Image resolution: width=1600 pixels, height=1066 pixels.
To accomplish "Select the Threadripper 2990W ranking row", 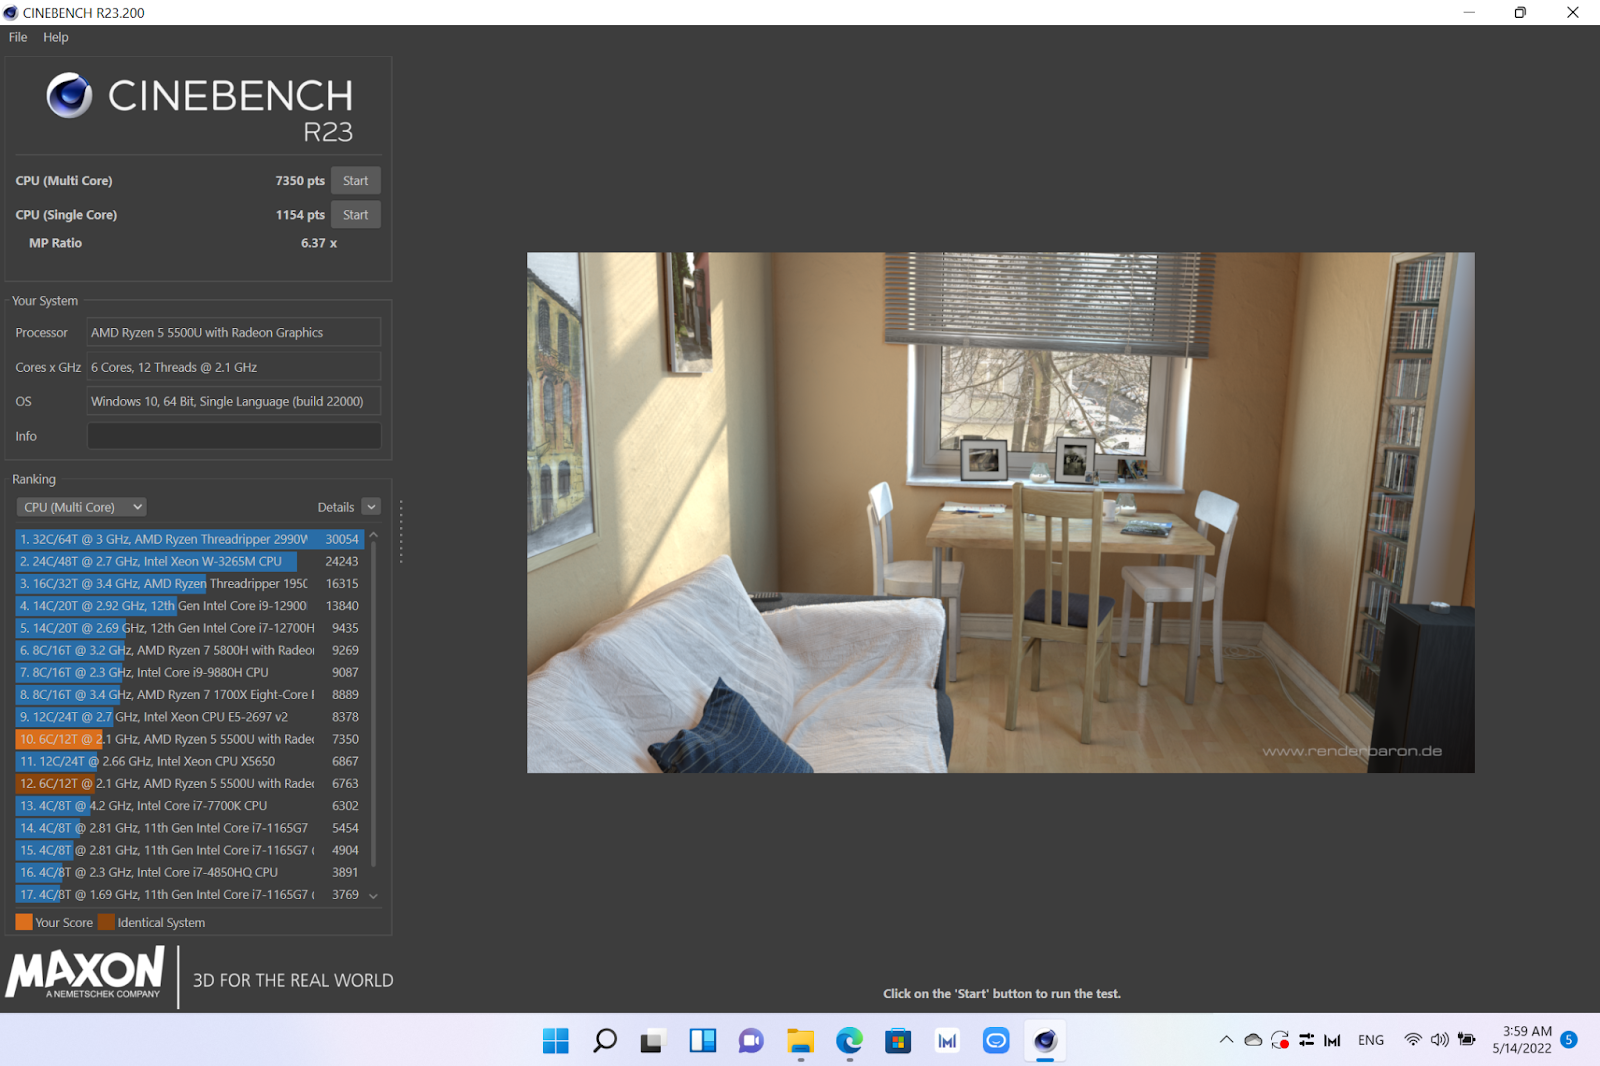I will pos(189,539).
